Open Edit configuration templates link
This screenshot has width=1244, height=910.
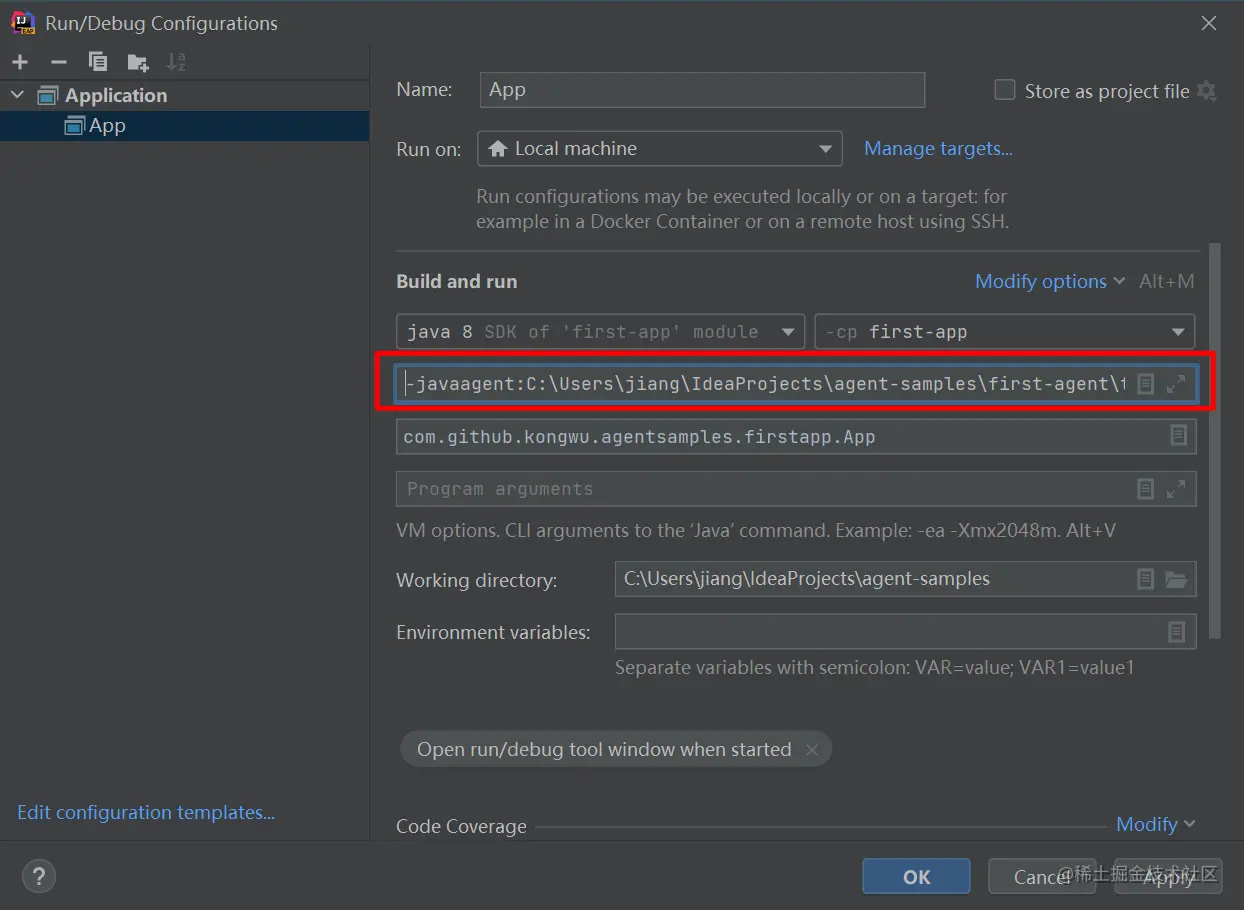click(146, 813)
